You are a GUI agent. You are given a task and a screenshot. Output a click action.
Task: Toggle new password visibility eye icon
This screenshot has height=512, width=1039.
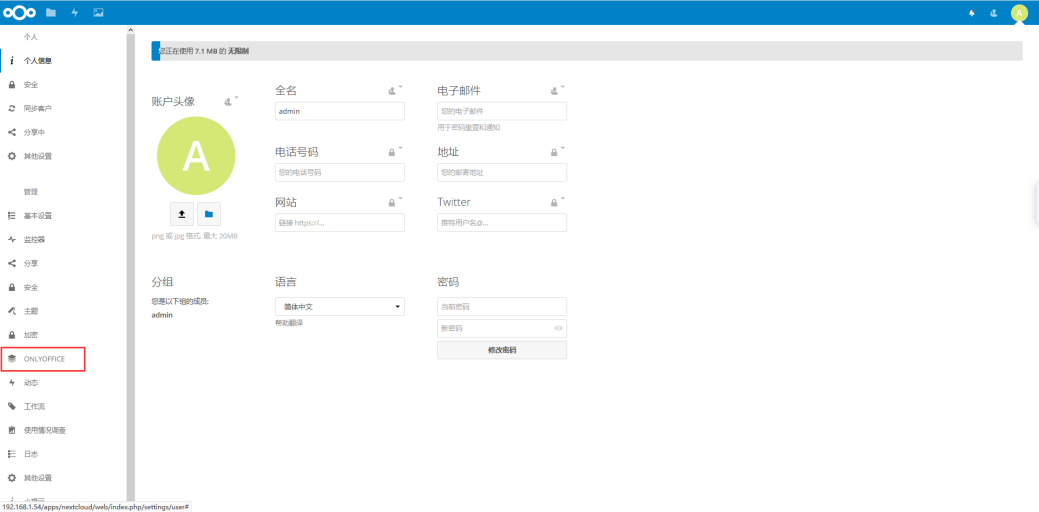point(558,328)
